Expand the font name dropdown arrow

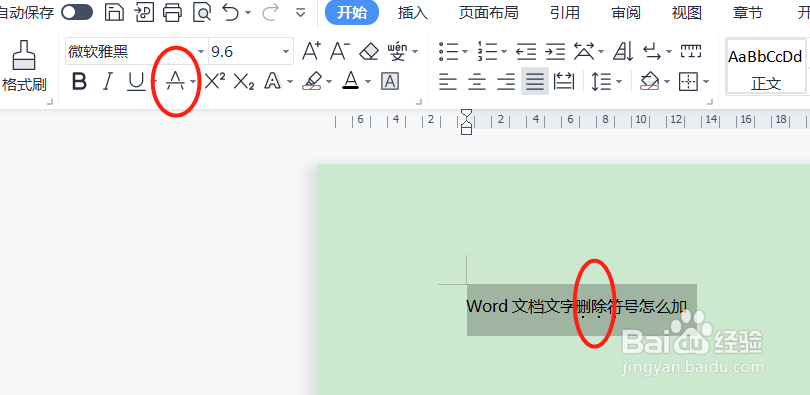pos(201,52)
